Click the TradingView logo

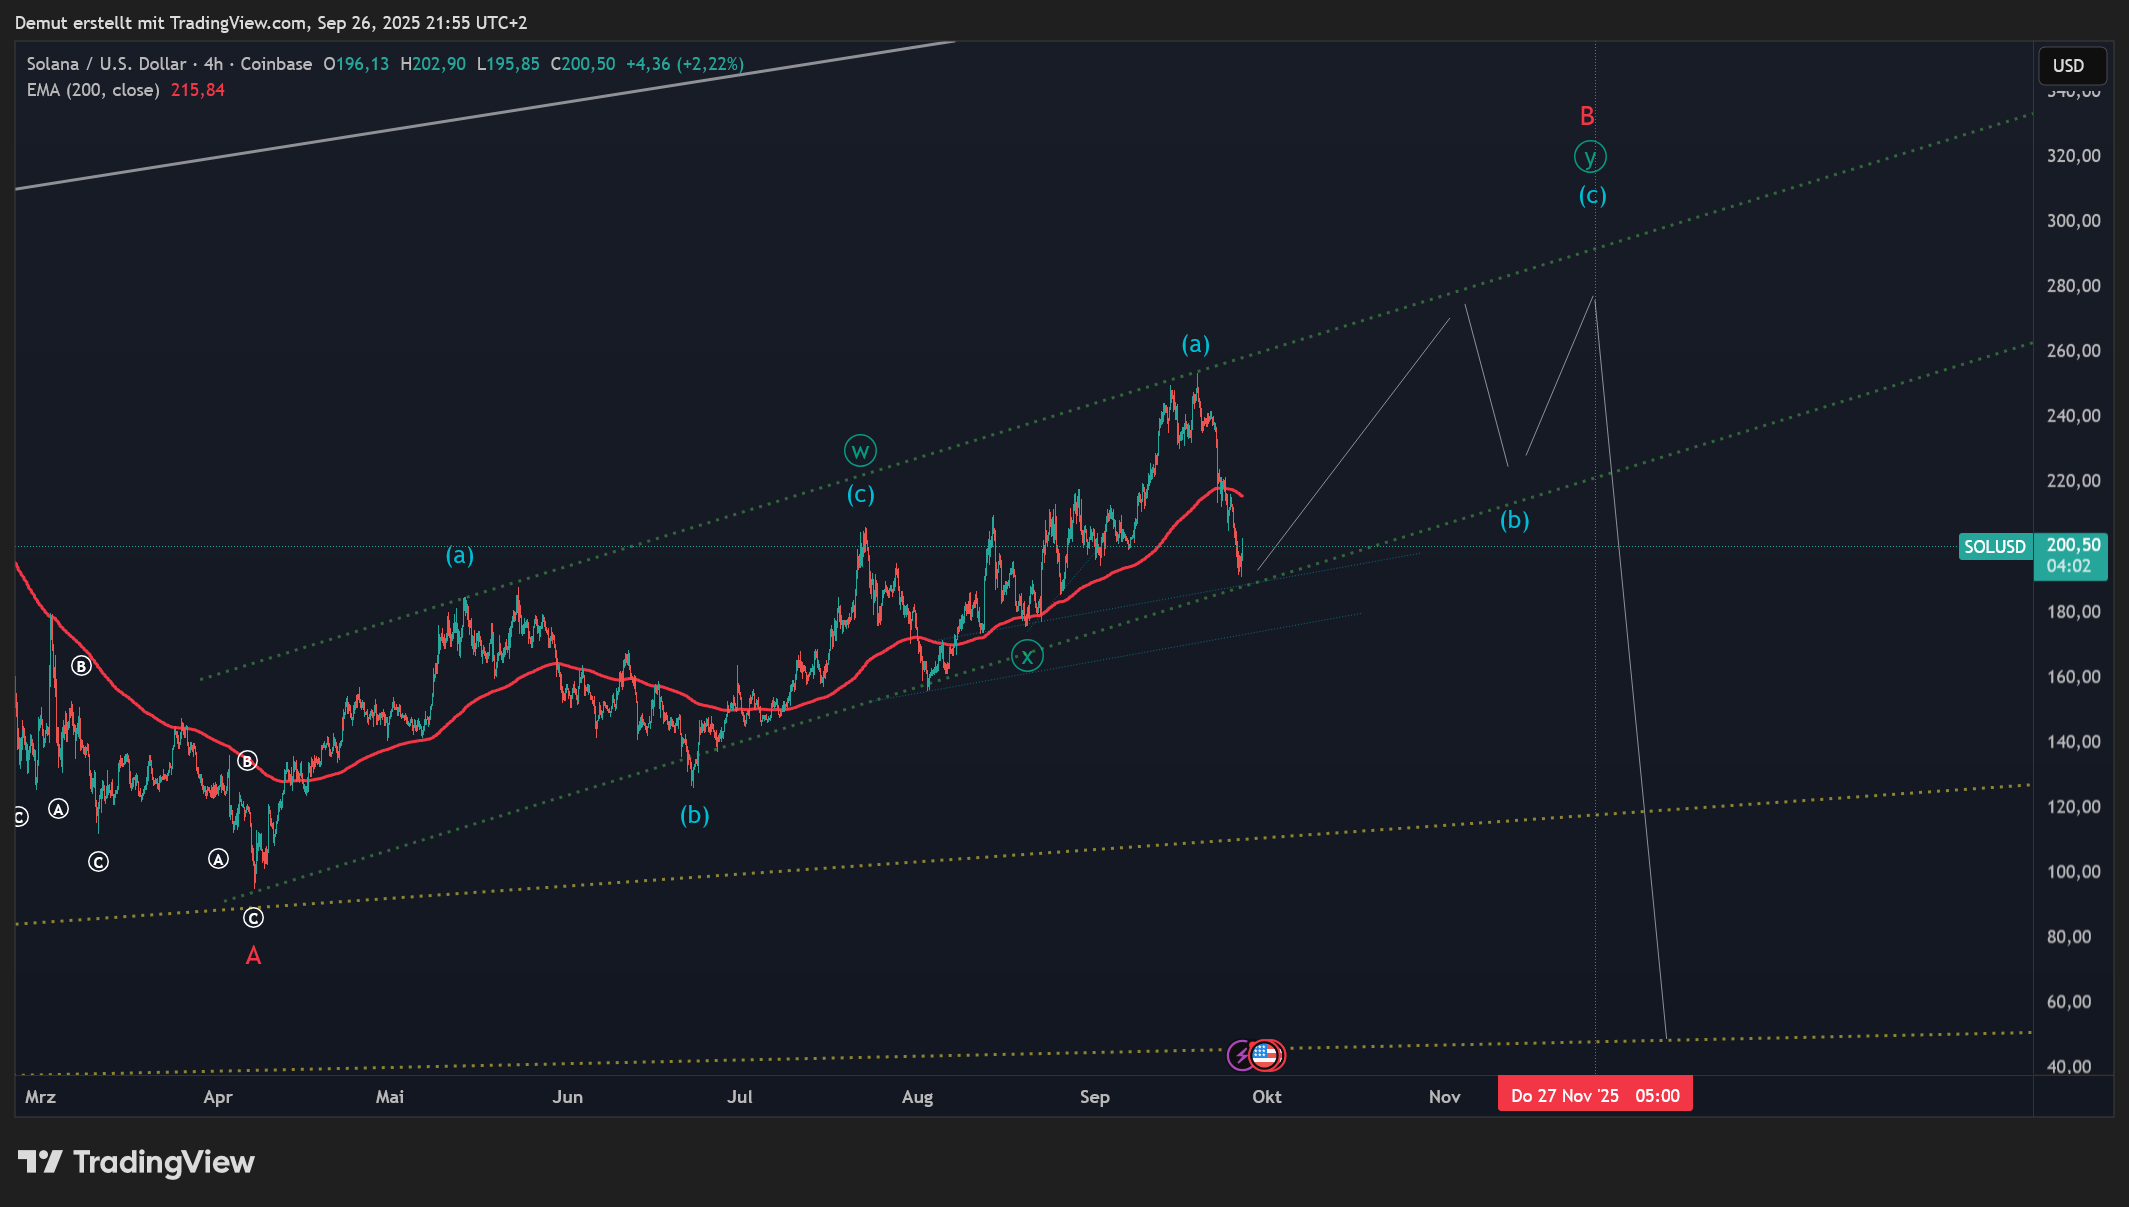(136, 1162)
